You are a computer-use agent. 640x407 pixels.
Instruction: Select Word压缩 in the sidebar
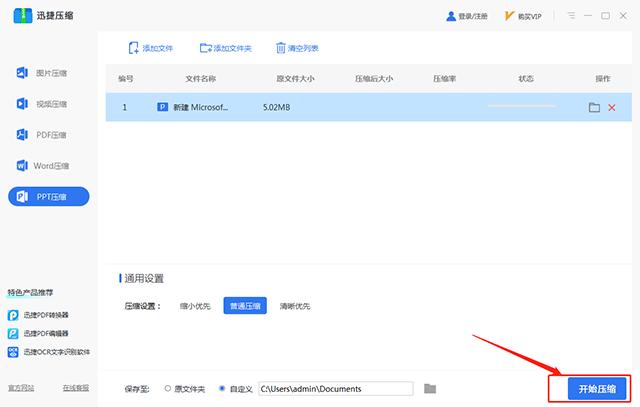tap(42, 166)
